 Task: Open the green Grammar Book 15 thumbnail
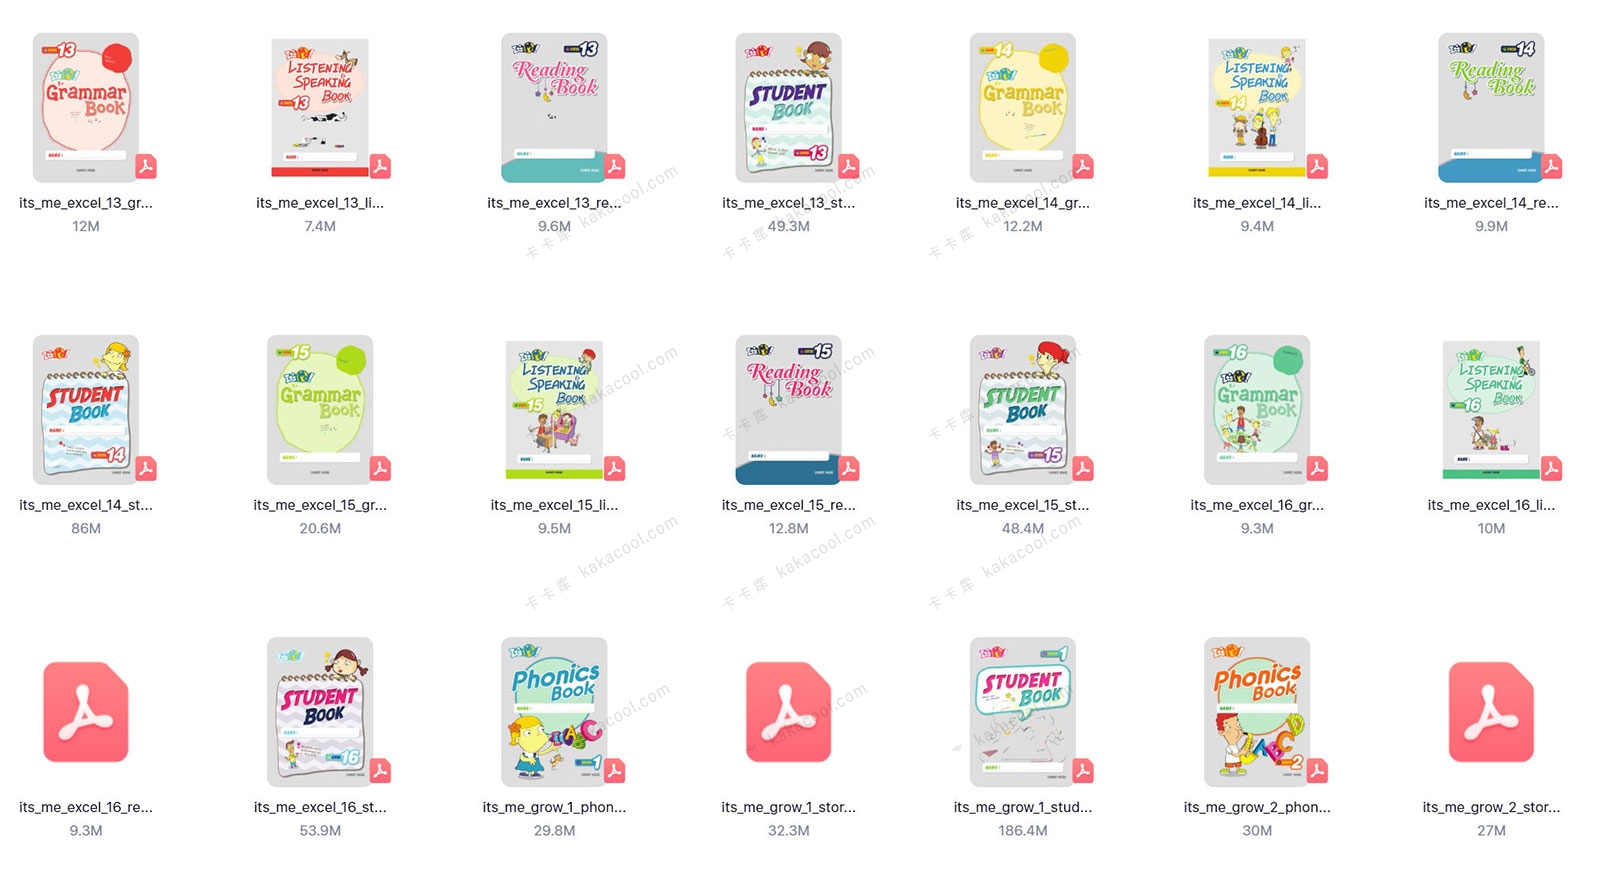coord(320,409)
